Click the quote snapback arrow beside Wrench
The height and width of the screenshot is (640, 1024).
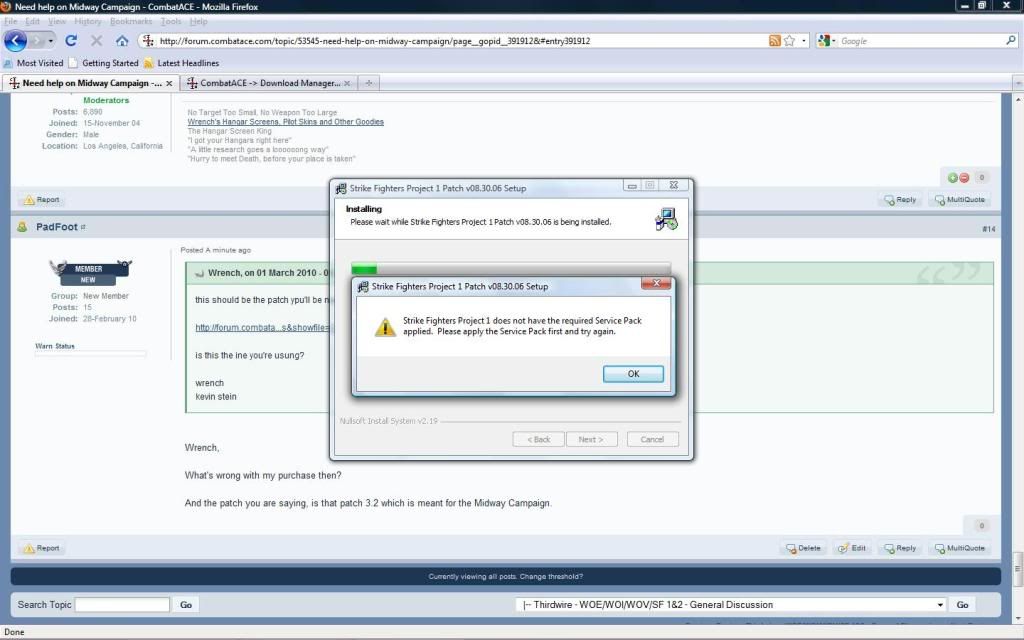tap(199, 273)
